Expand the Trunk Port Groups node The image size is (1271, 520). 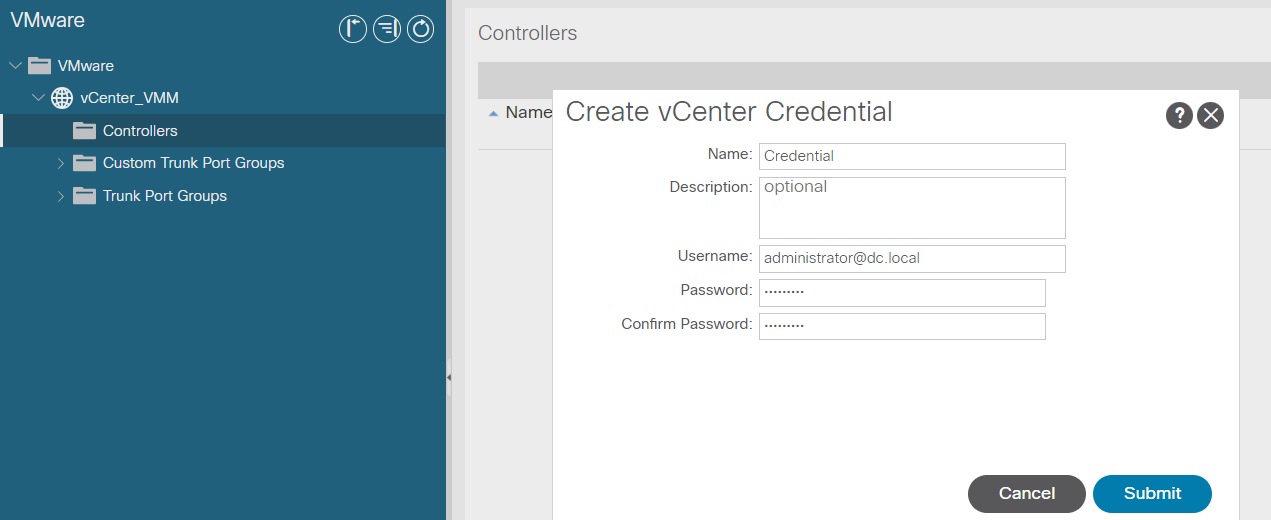pos(61,196)
